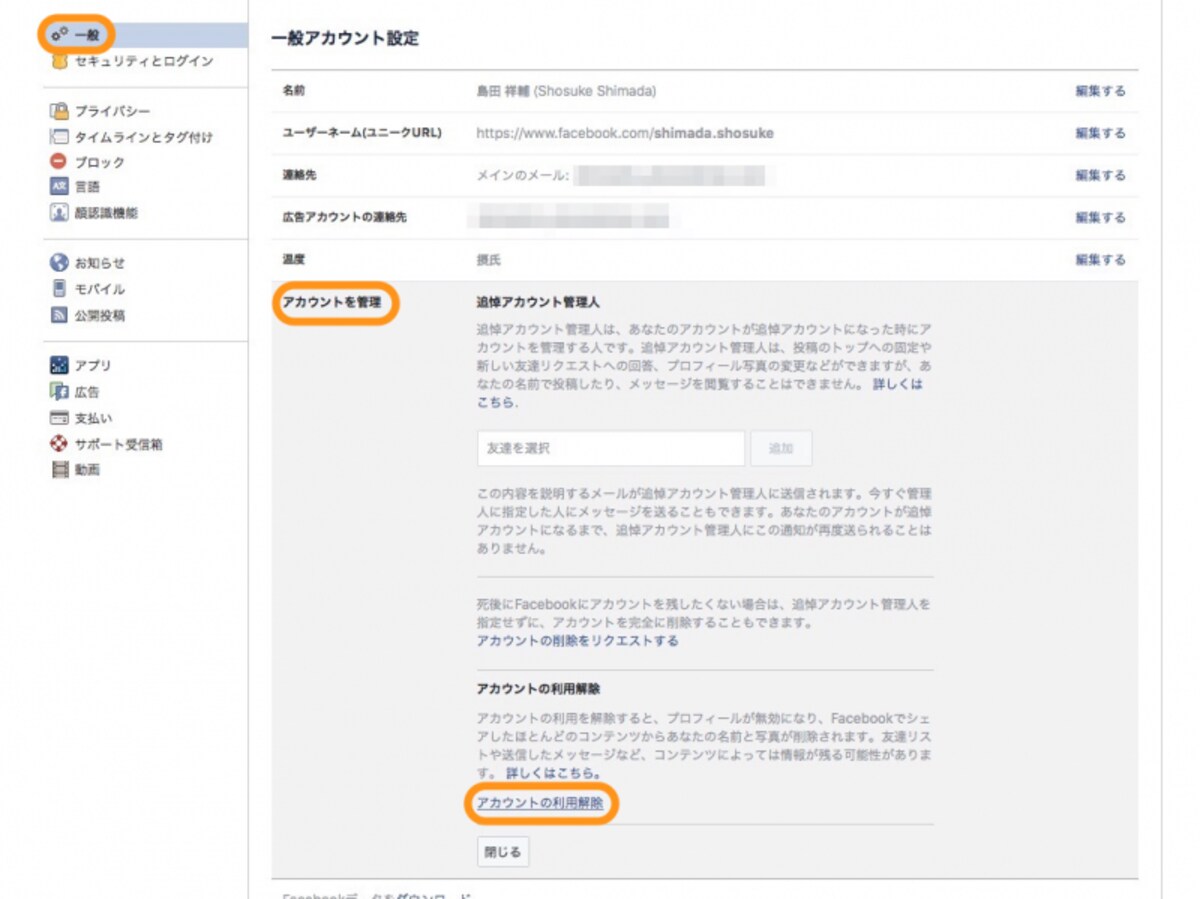Click the phone icon beside モバイル
The width and height of the screenshot is (1200, 899).
click(59, 289)
